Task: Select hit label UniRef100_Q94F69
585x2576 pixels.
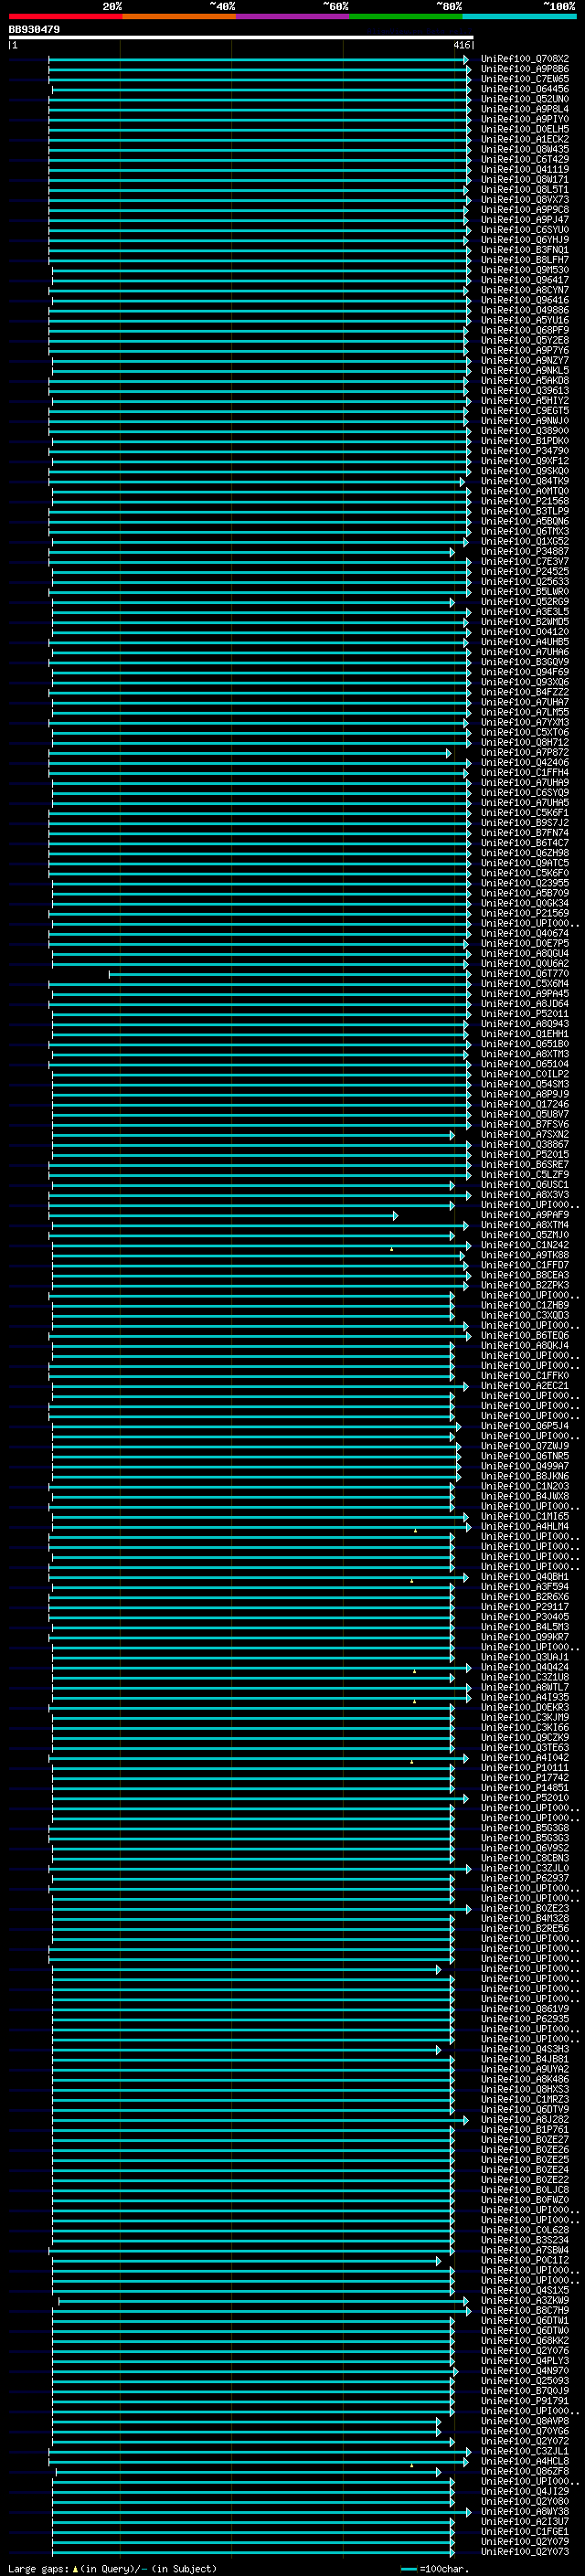Action: click(x=524, y=672)
